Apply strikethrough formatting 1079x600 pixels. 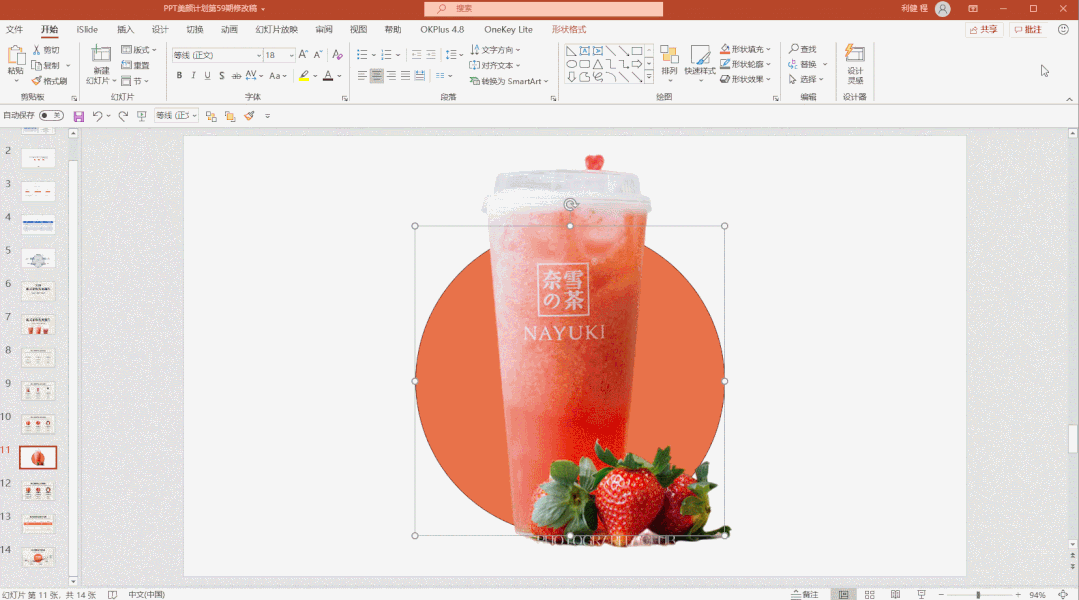click(x=236, y=76)
